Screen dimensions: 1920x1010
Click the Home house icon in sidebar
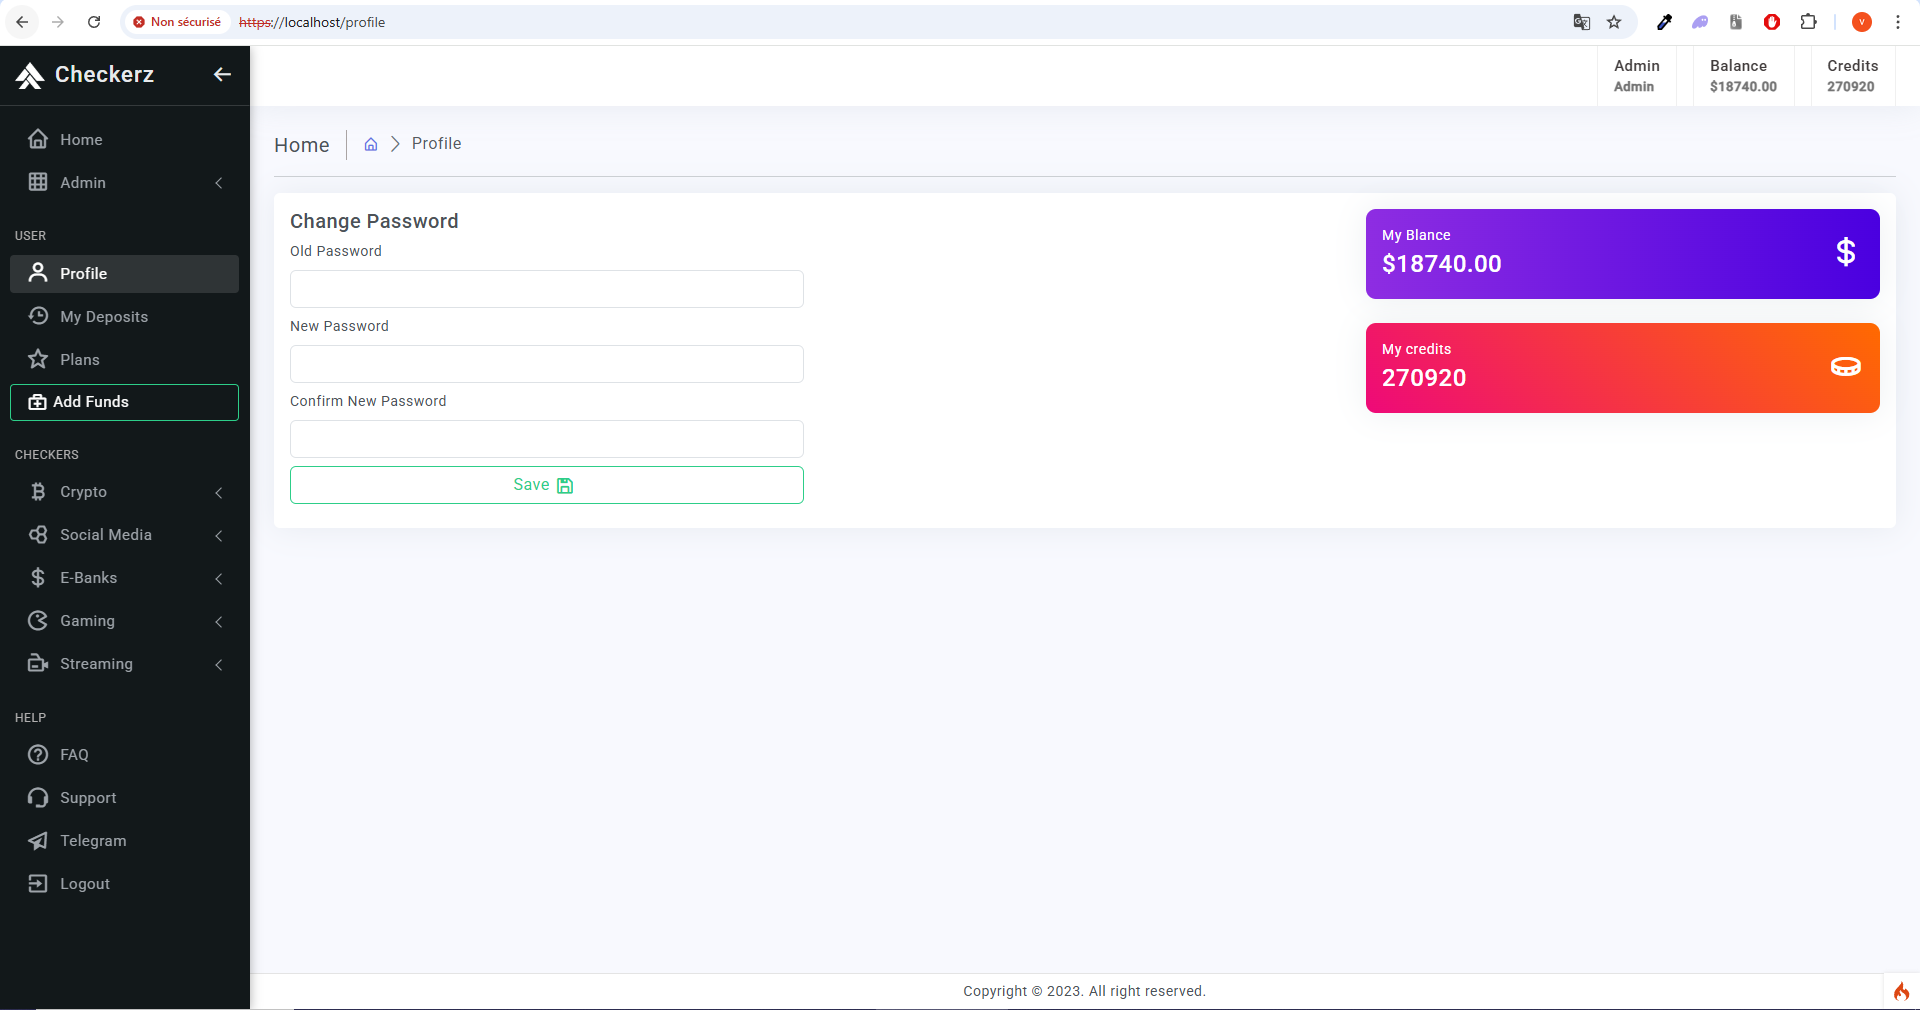pos(38,139)
